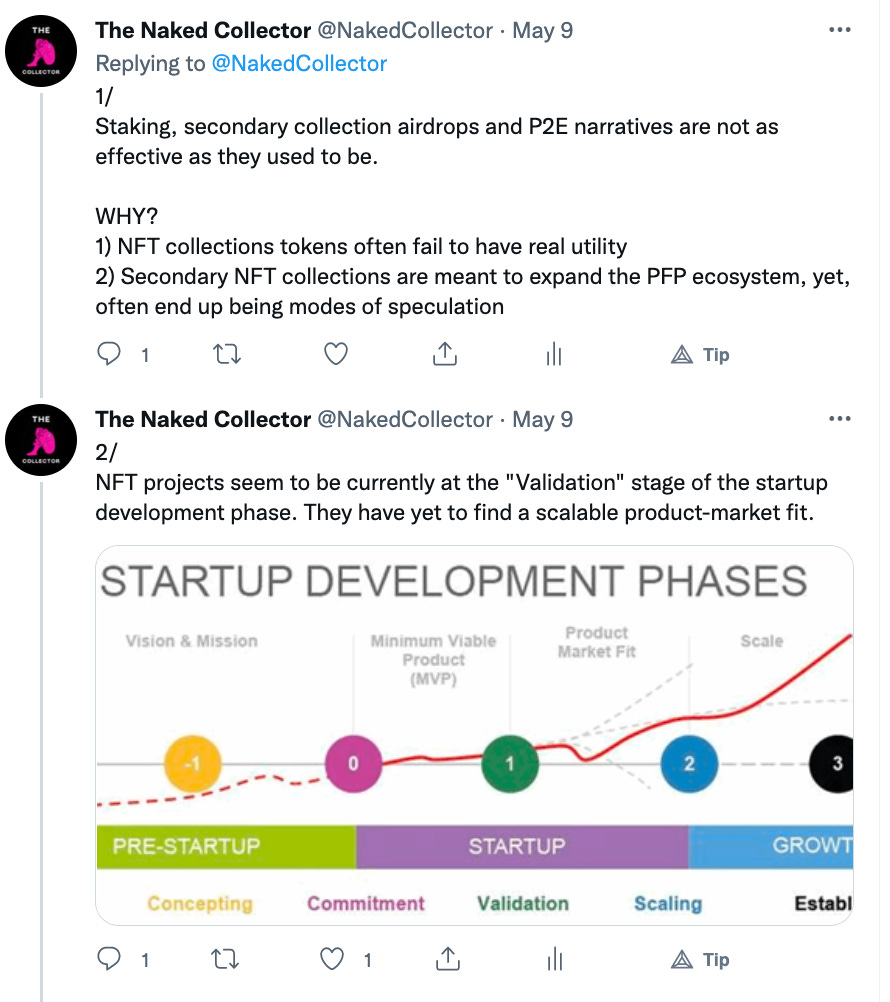Open @NakedCollector reply mention link

[x=299, y=63]
